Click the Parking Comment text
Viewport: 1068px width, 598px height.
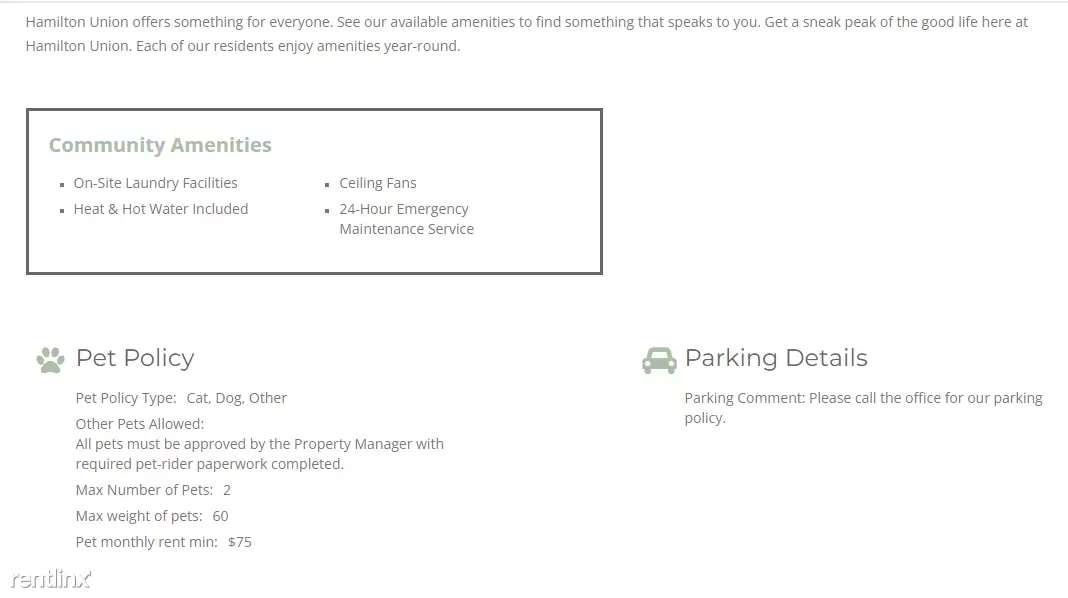pos(864,407)
